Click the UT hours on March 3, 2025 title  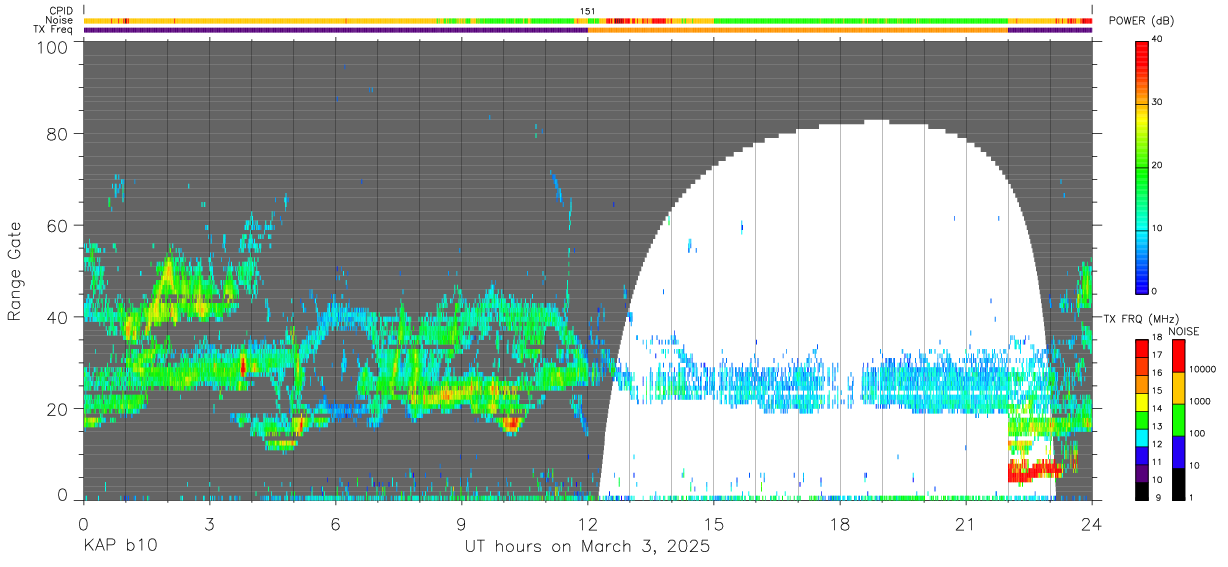tap(587, 547)
